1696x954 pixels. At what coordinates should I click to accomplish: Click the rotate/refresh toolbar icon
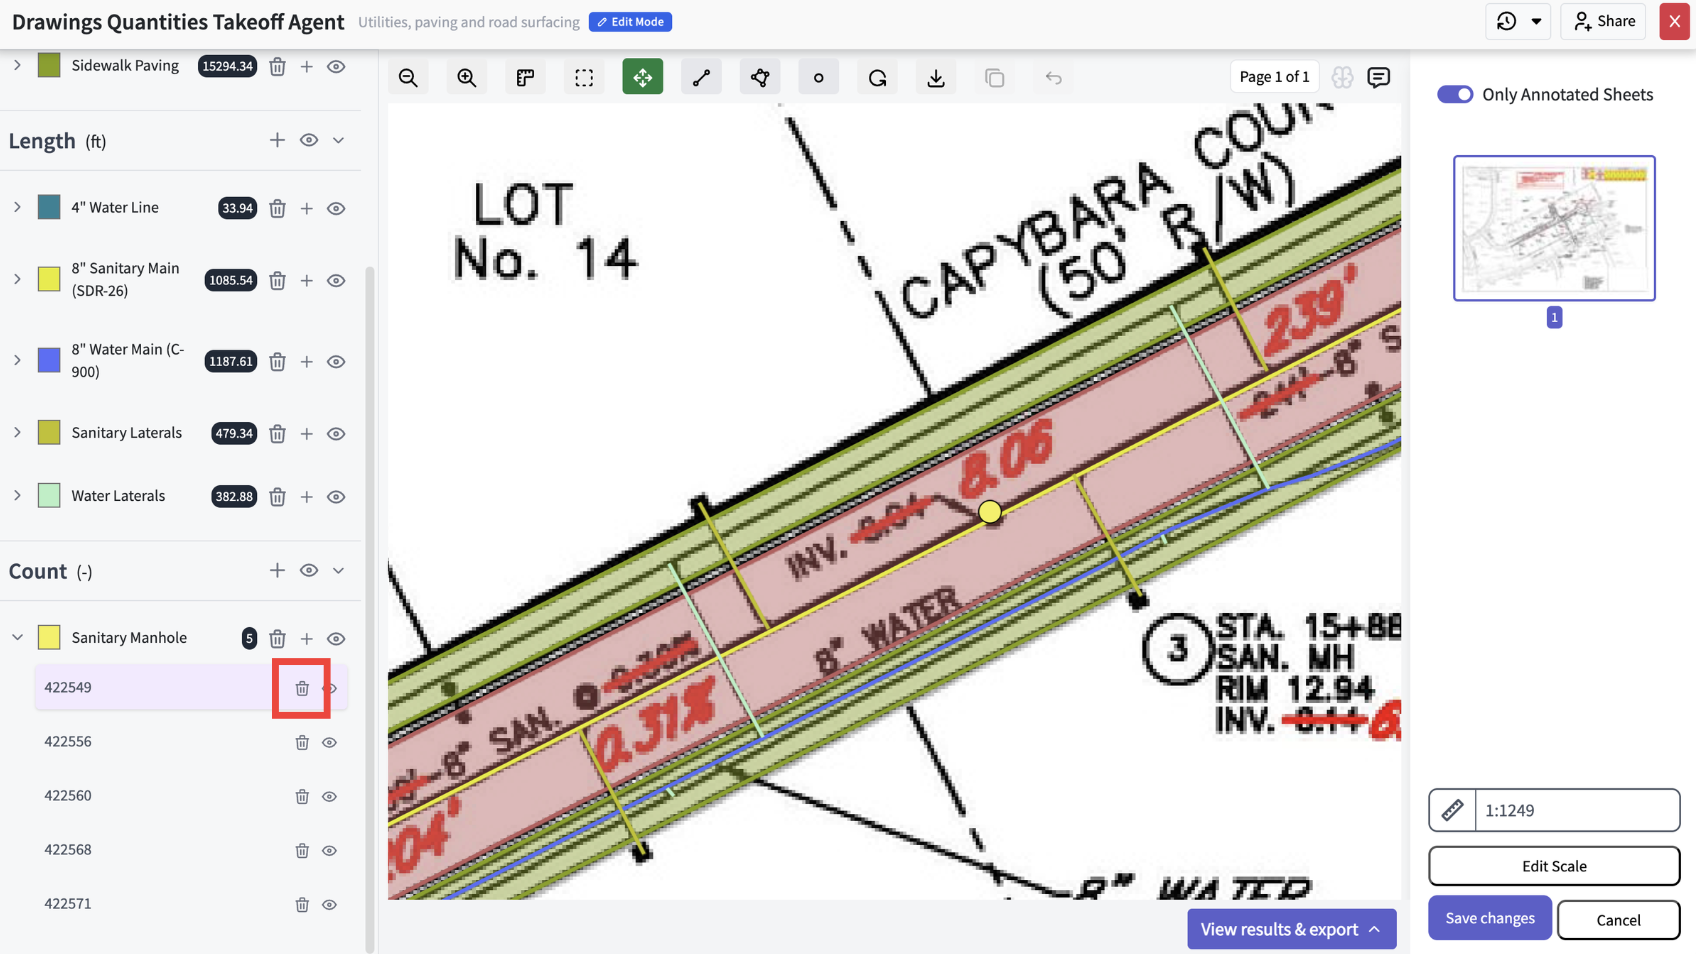pos(877,78)
